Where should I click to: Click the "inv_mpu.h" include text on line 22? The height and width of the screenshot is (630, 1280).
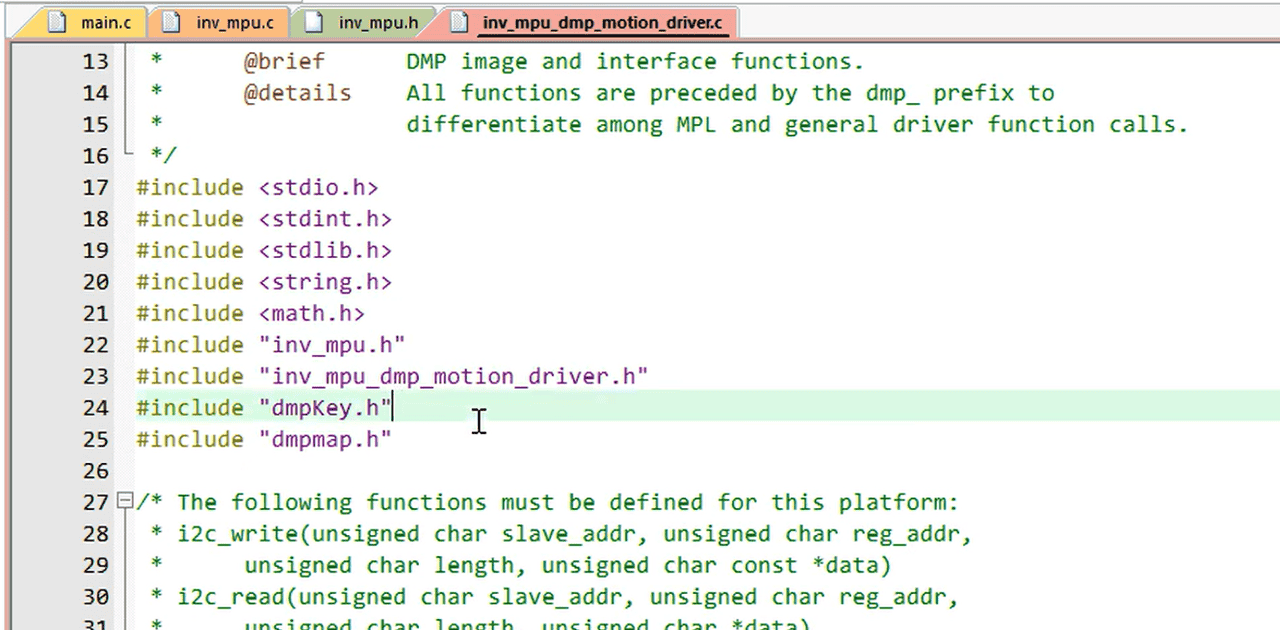click(331, 345)
